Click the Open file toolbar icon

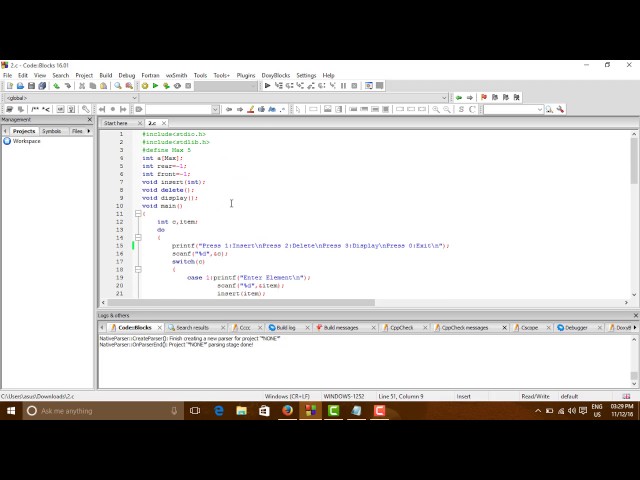(20, 86)
